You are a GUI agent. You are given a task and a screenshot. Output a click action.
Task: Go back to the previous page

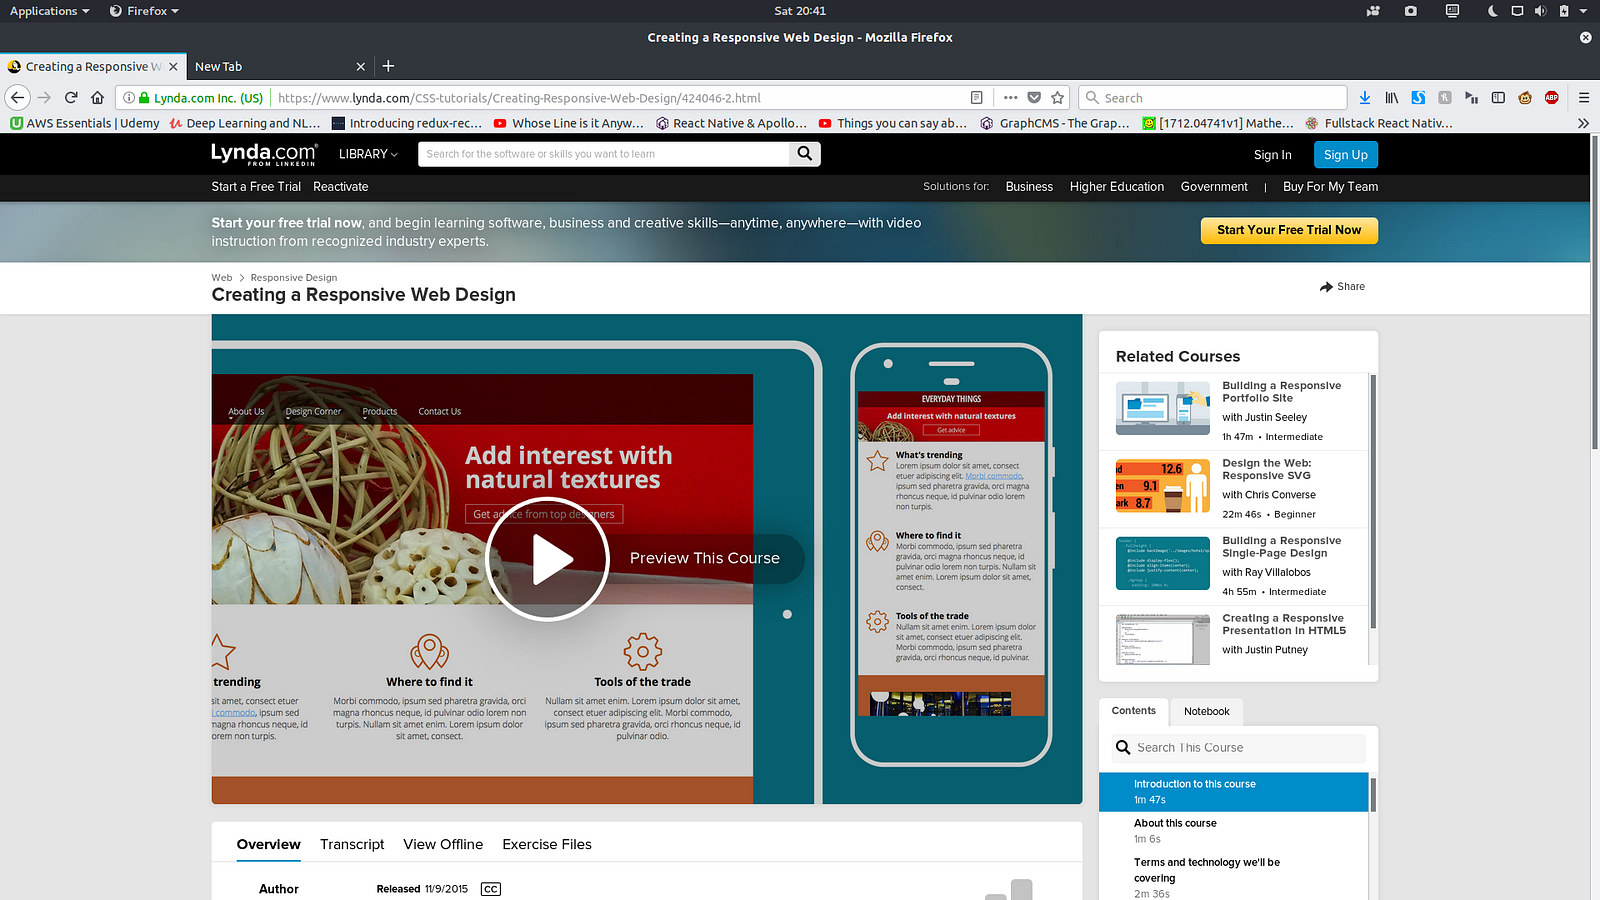click(18, 98)
